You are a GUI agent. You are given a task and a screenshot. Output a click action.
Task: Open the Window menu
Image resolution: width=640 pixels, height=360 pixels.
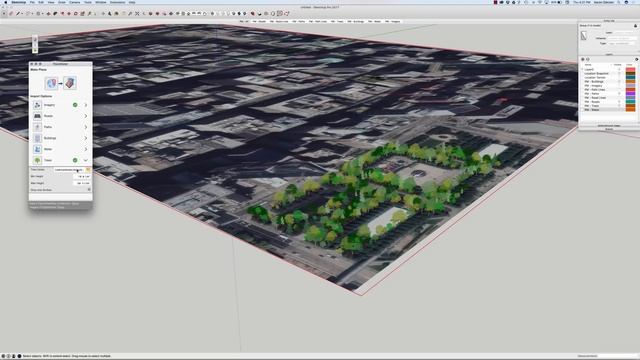[100, 2]
